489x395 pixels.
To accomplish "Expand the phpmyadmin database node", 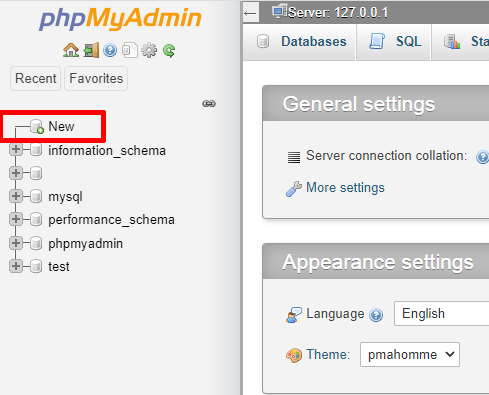I will click(16, 243).
